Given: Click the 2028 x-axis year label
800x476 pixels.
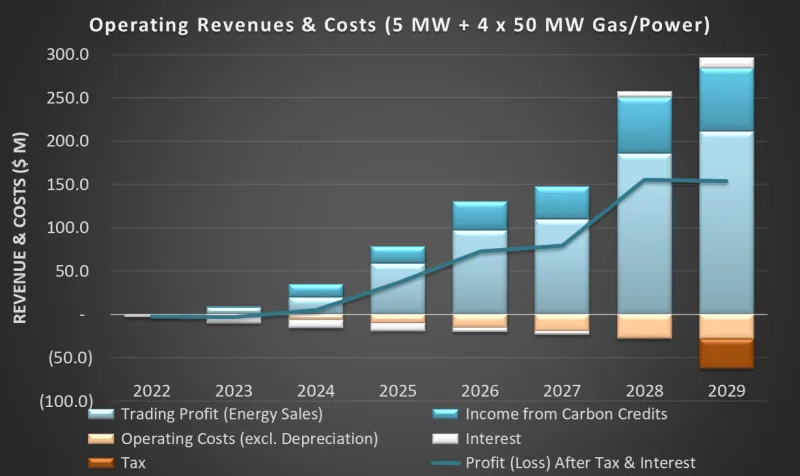Looking at the screenshot, I should coord(644,391).
